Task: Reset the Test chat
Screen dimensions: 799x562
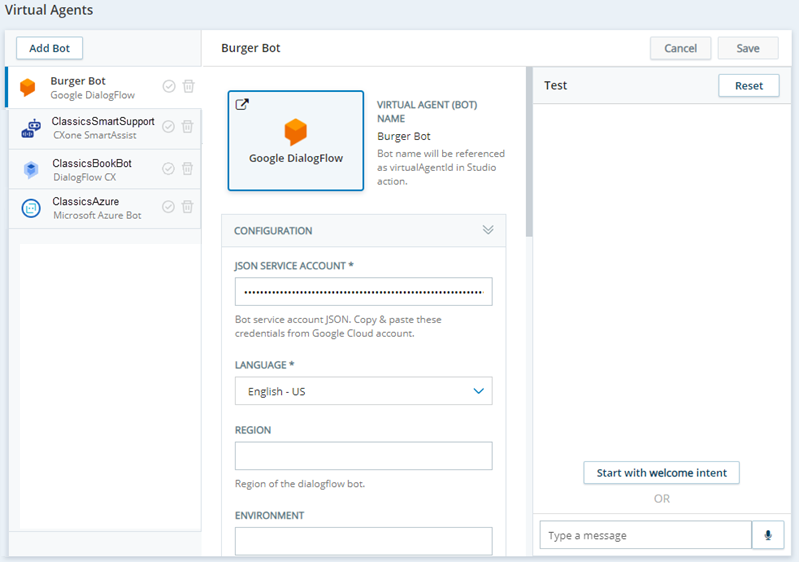Action: [749, 86]
